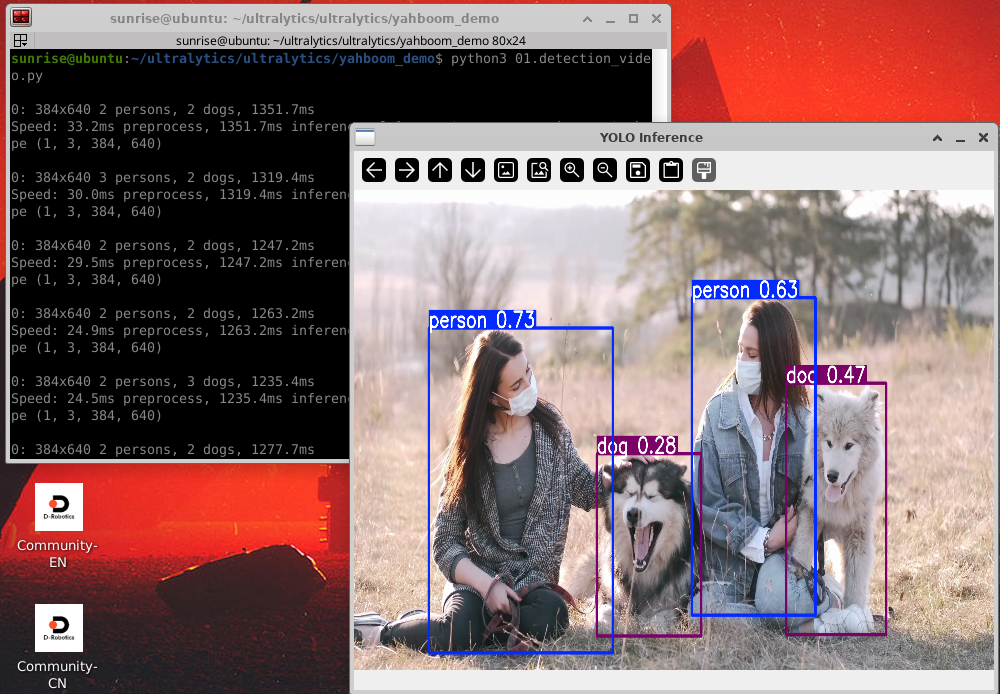1000x694 pixels.
Task: Click the terminal line ending in 1351.7ms
Action: click(x=163, y=110)
